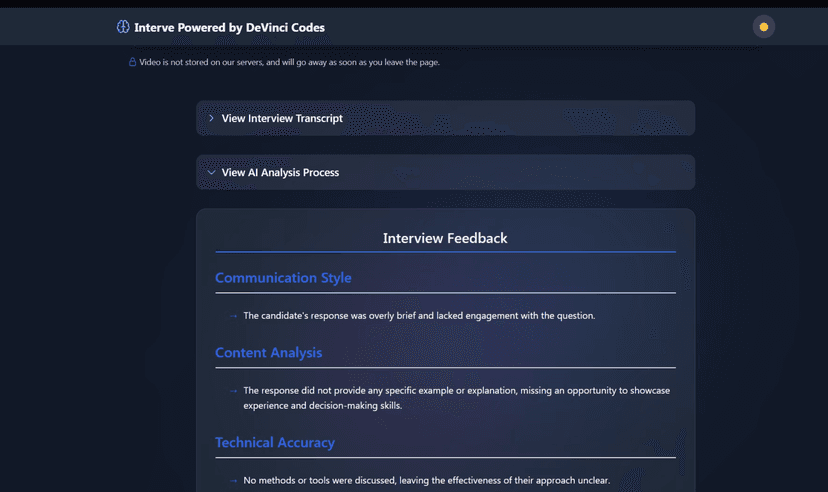Select the Content Analysis heading
Image resolution: width=828 pixels, height=492 pixels.
tap(268, 352)
